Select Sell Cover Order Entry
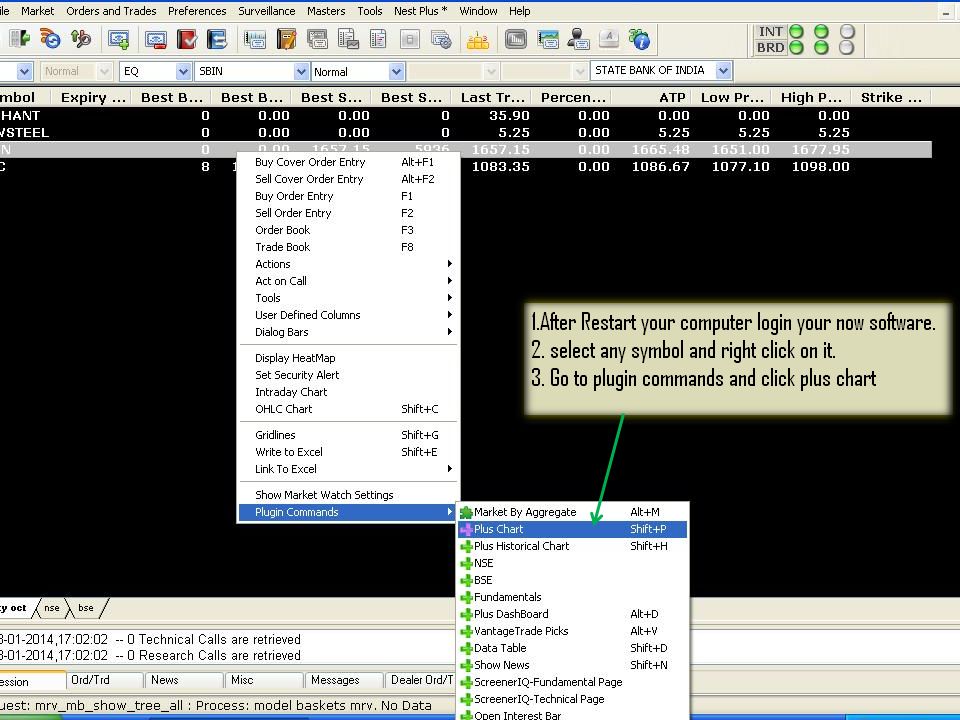The width and height of the screenshot is (960, 720). coord(348,179)
